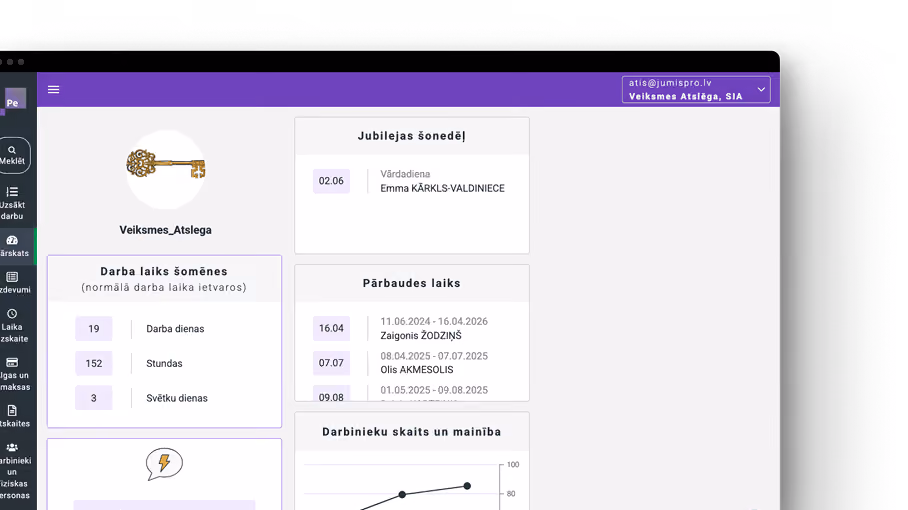Click the 19 Darba dienas value
This screenshot has height=510, width=908.
click(x=94, y=329)
